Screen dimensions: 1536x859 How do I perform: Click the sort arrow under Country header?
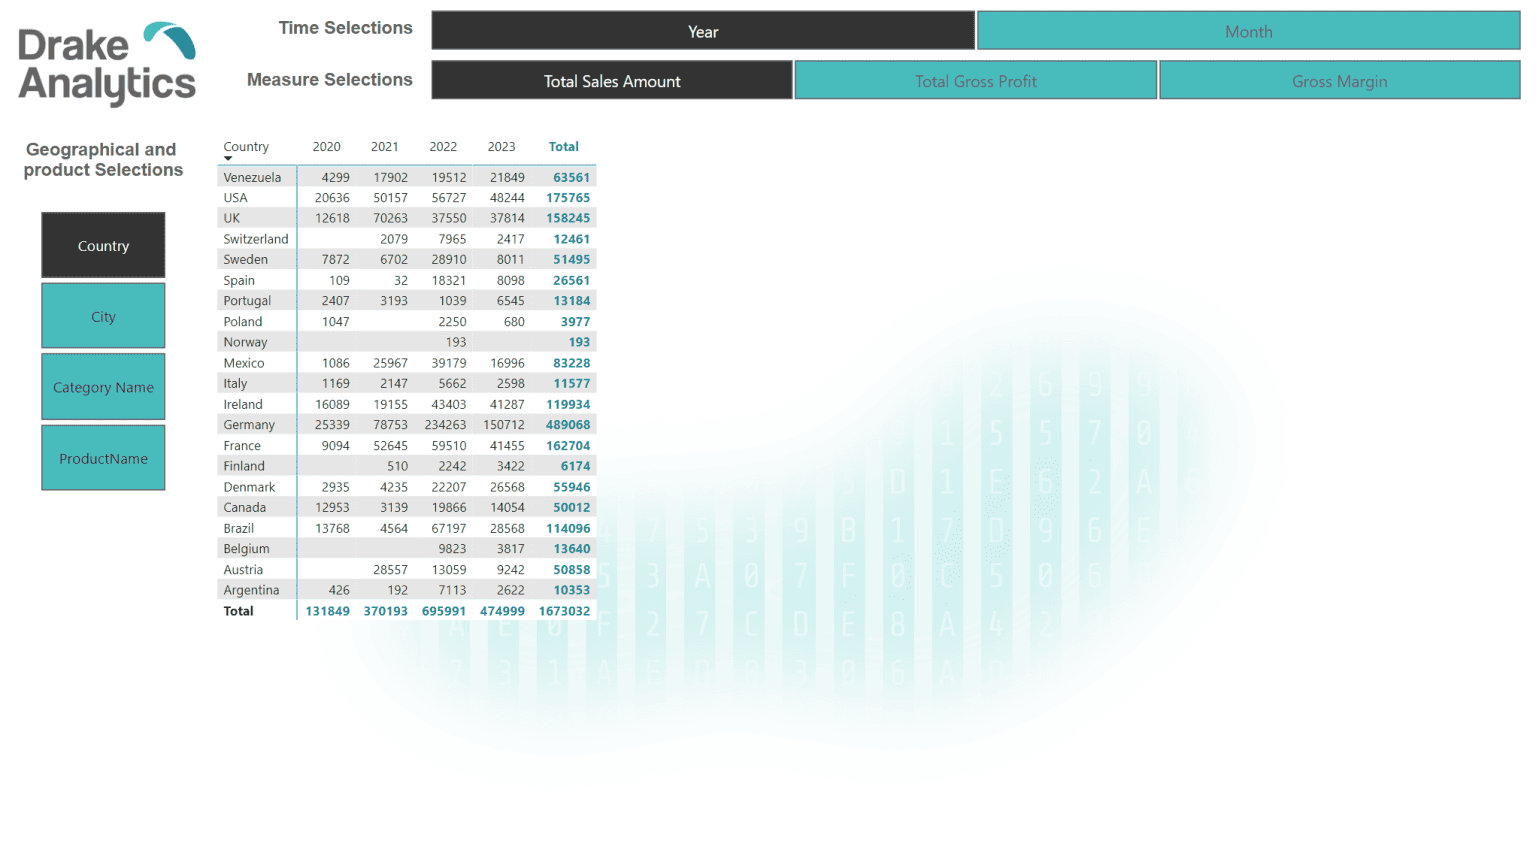(228, 158)
